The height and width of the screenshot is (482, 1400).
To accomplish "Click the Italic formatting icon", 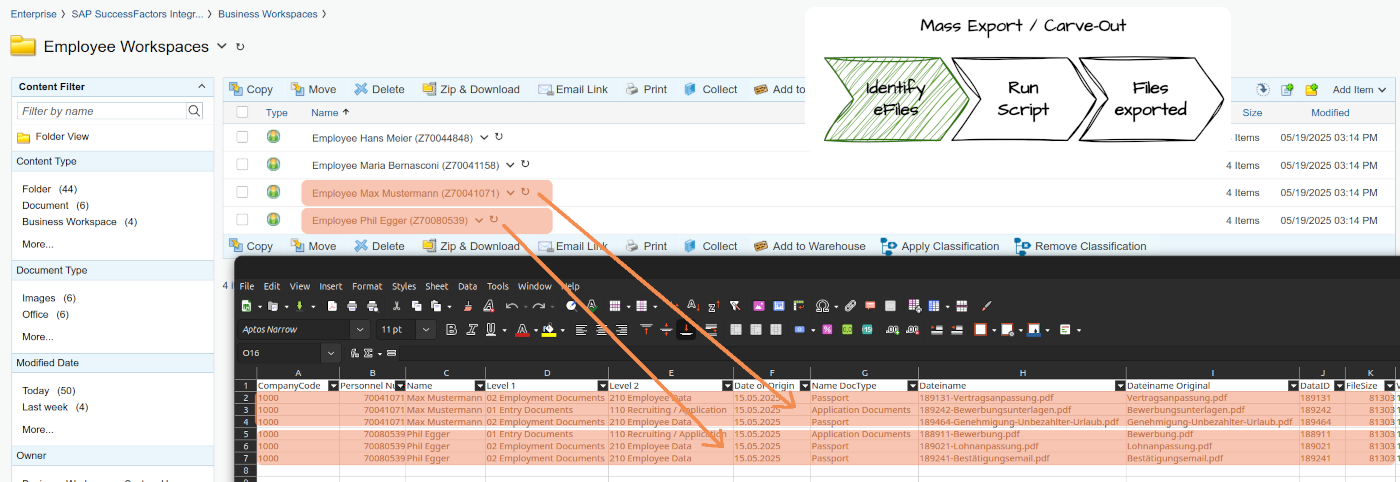I will 470,329.
